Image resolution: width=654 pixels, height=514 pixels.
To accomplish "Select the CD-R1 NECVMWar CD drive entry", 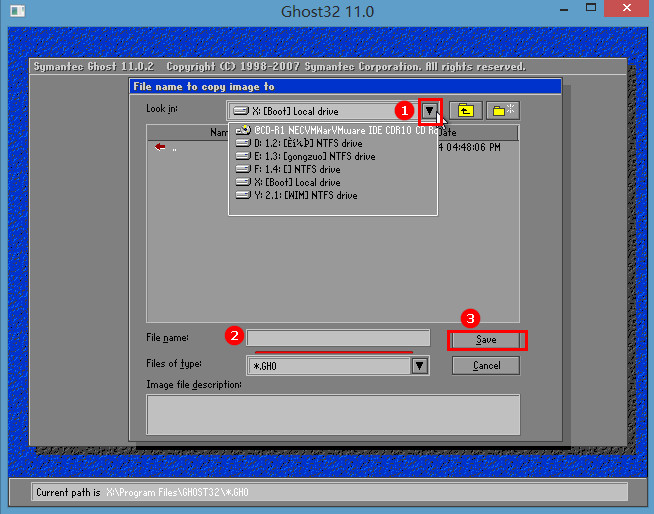I will 333,130.
